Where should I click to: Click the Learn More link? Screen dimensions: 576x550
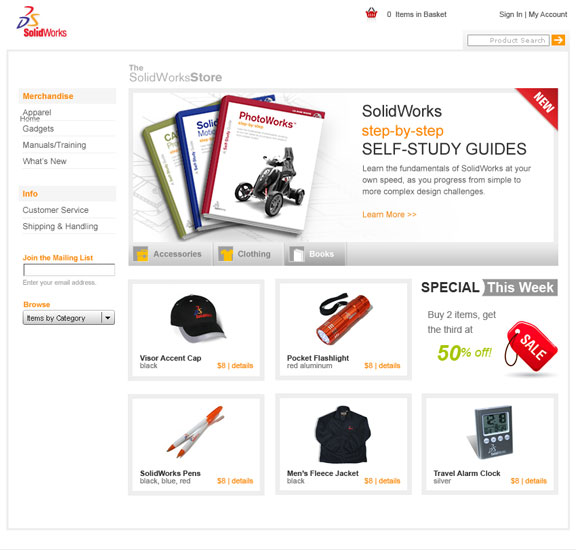coord(389,215)
